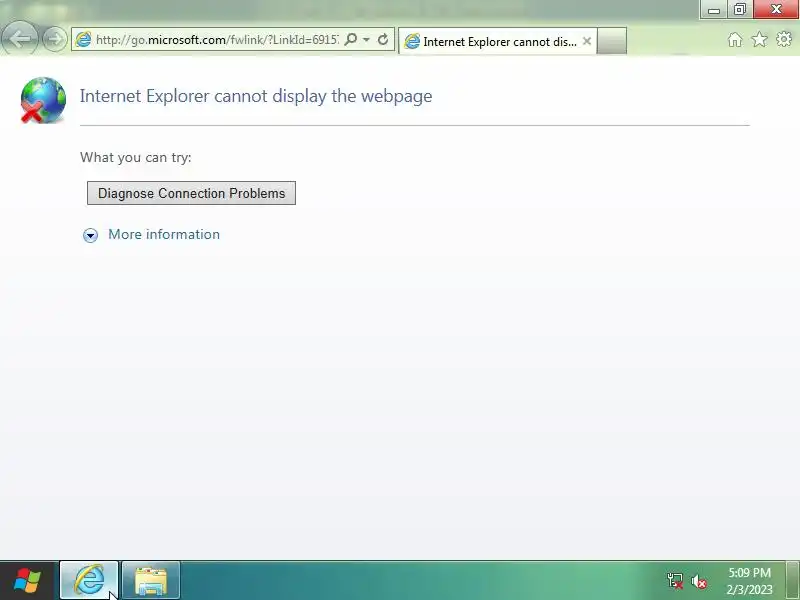Click the network disconnected tray icon
The image size is (800, 600).
click(x=674, y=581)
